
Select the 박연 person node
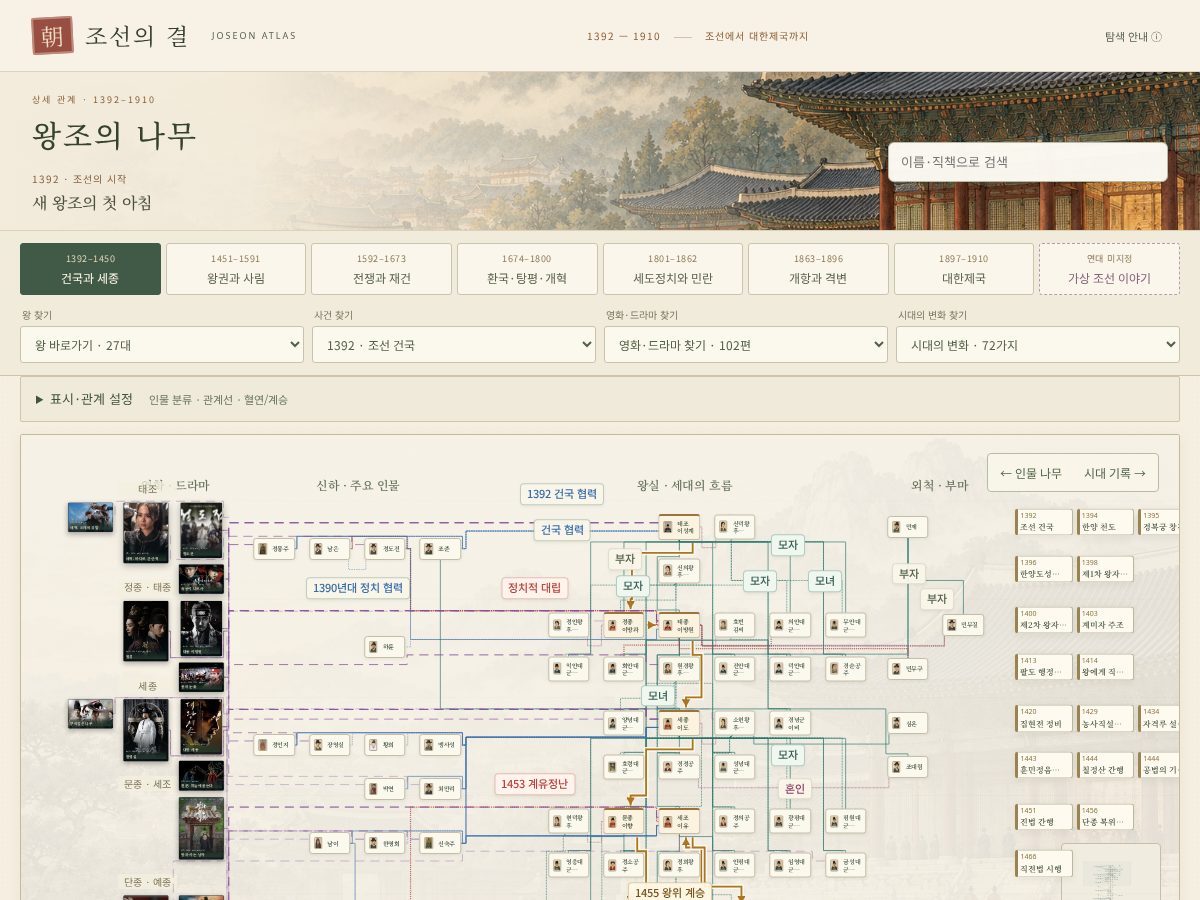pos(385,788)
